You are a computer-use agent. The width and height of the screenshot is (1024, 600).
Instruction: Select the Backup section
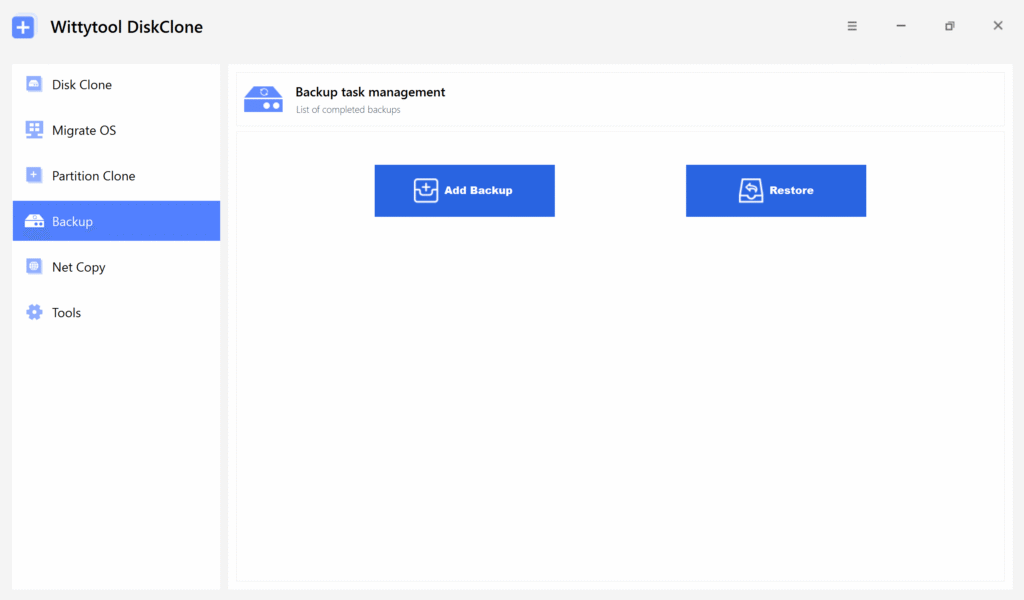click(x=116, y=221)
